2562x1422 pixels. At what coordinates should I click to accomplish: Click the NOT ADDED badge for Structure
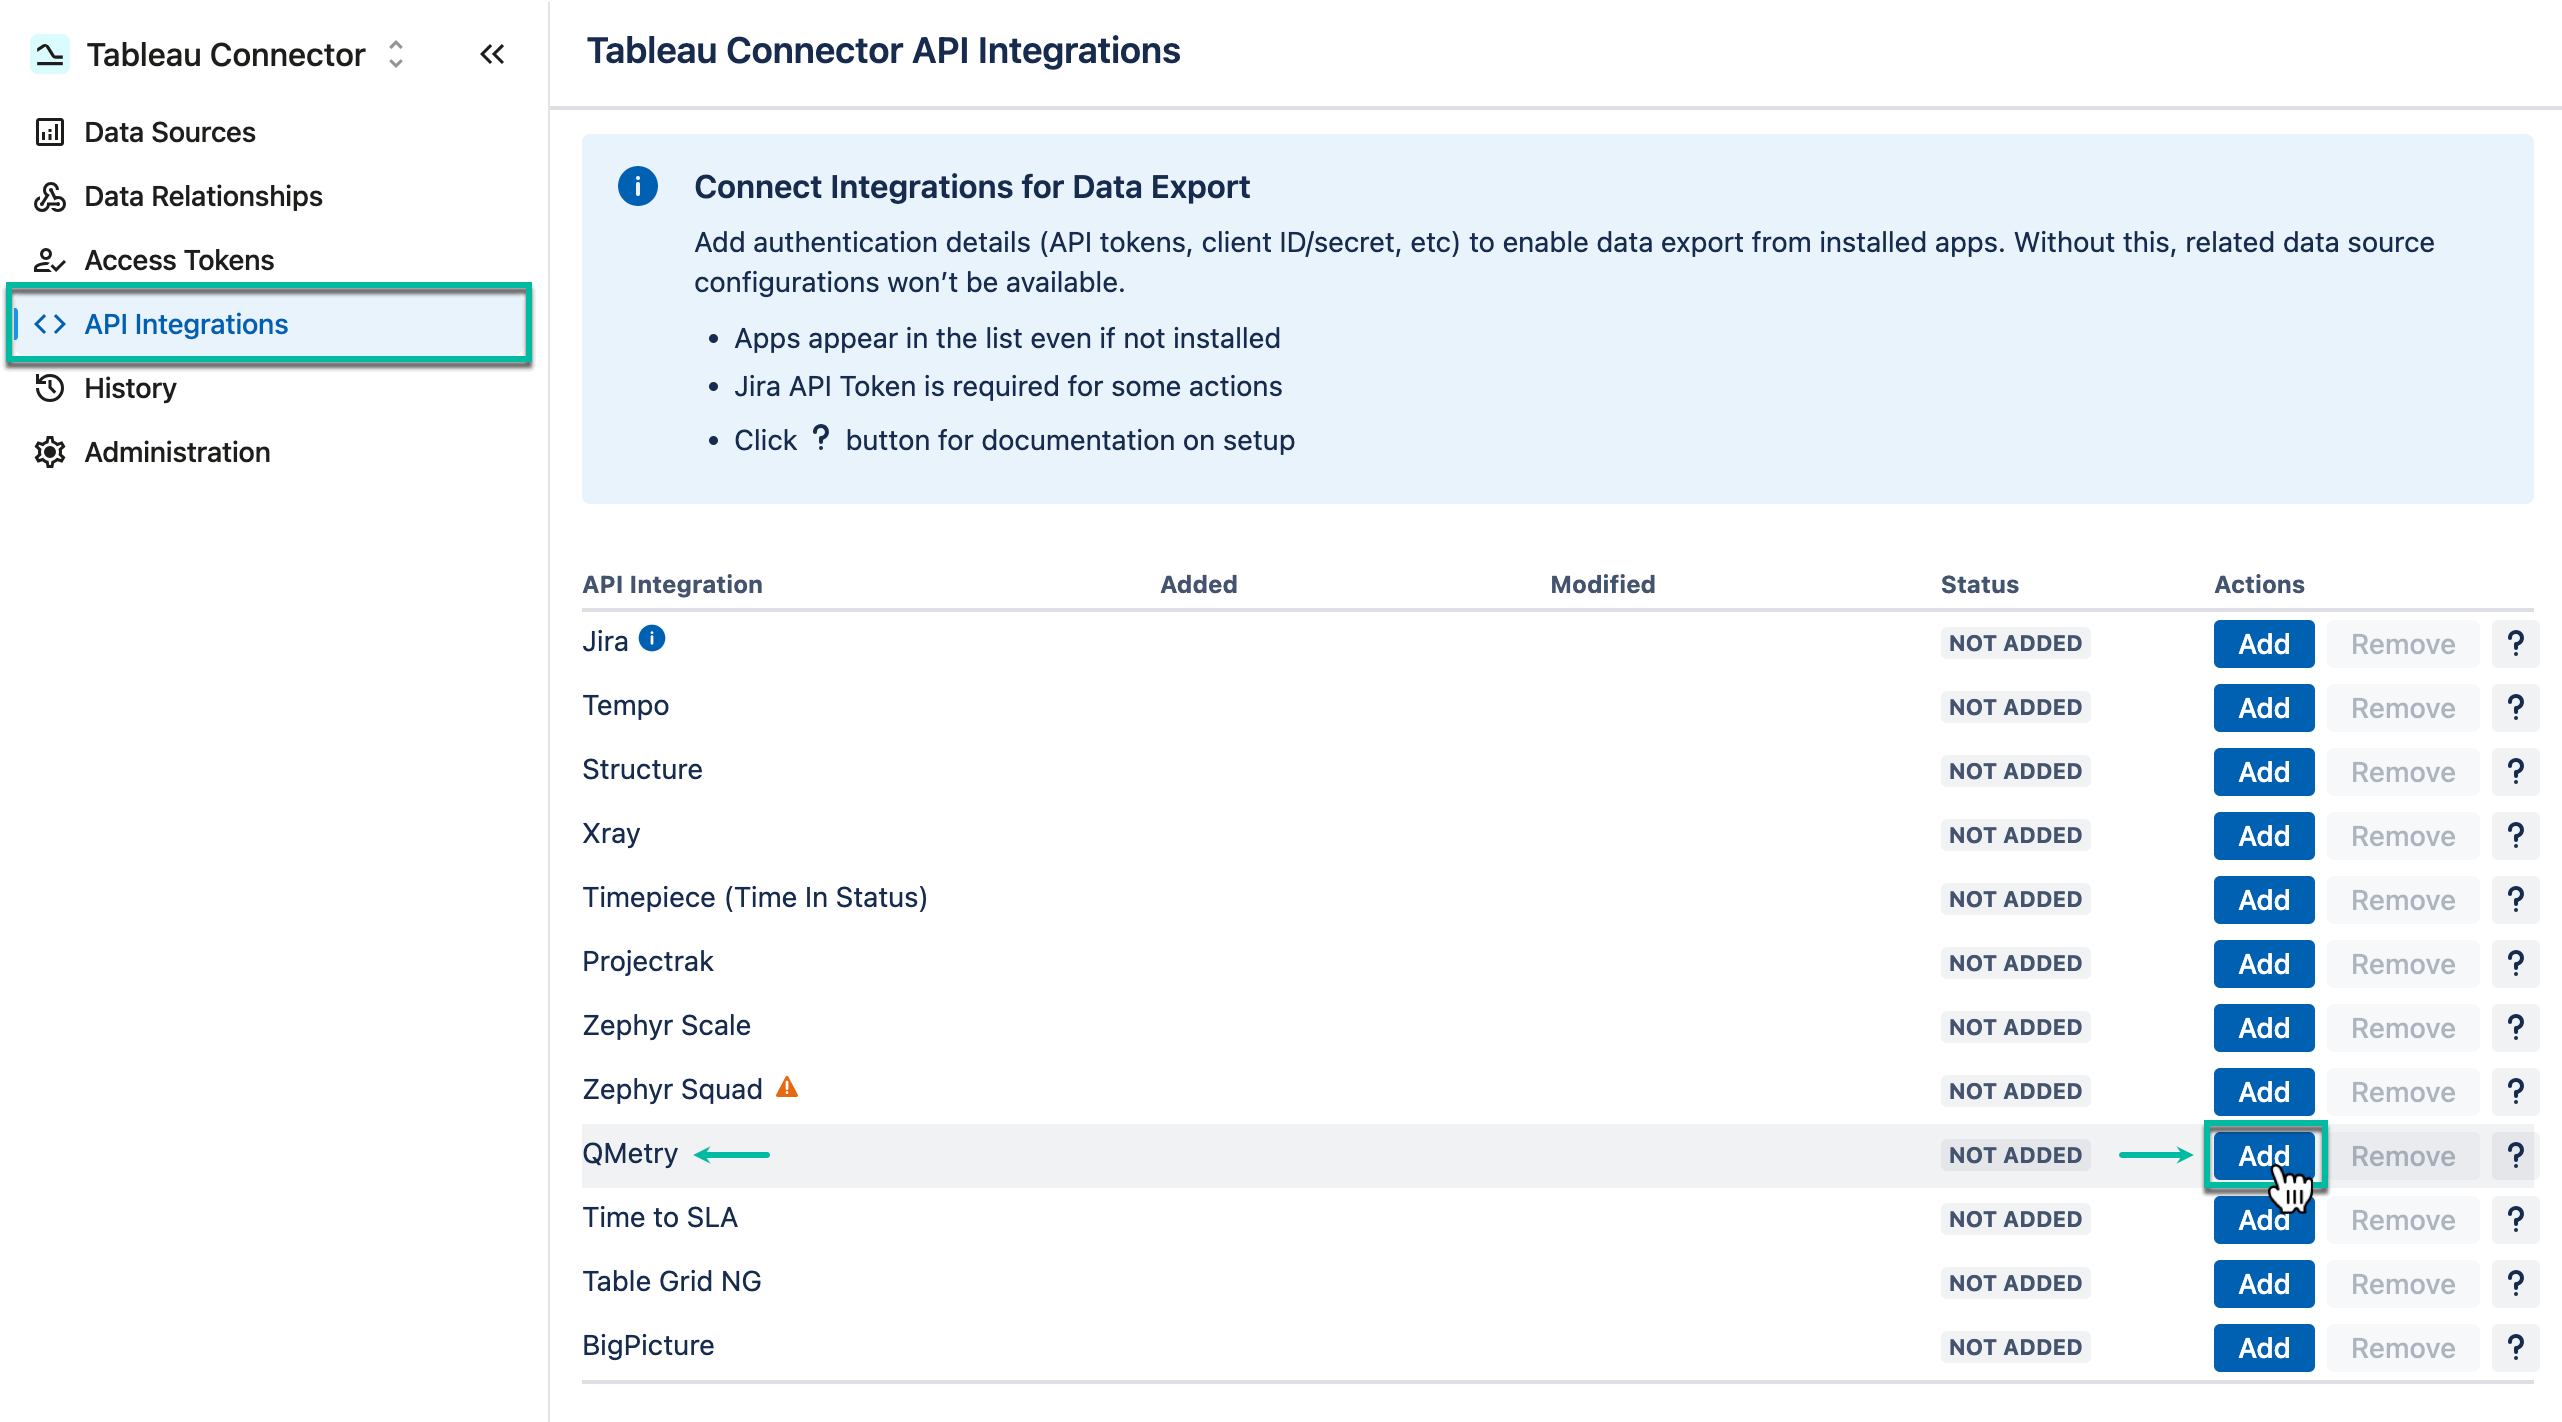(2014, 771)
